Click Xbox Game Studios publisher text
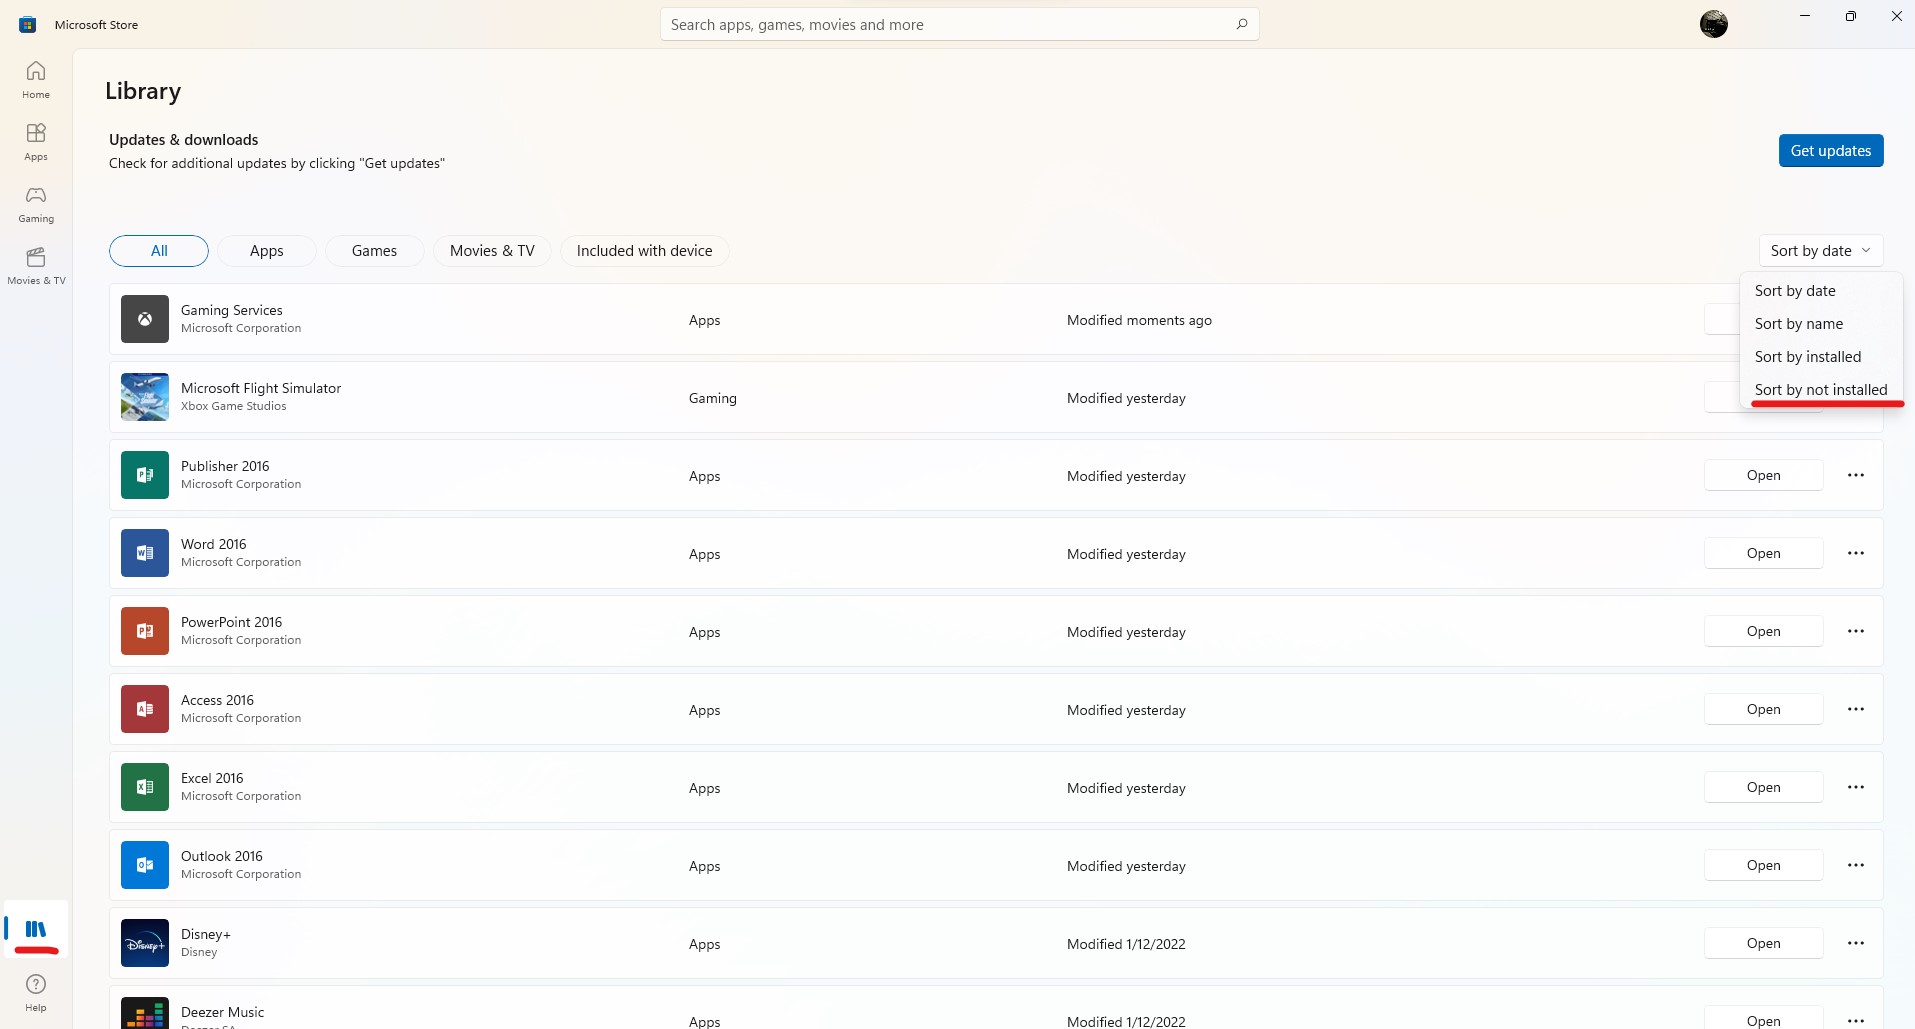This screenshot has width=1915, height=1029. click(233, 406)
